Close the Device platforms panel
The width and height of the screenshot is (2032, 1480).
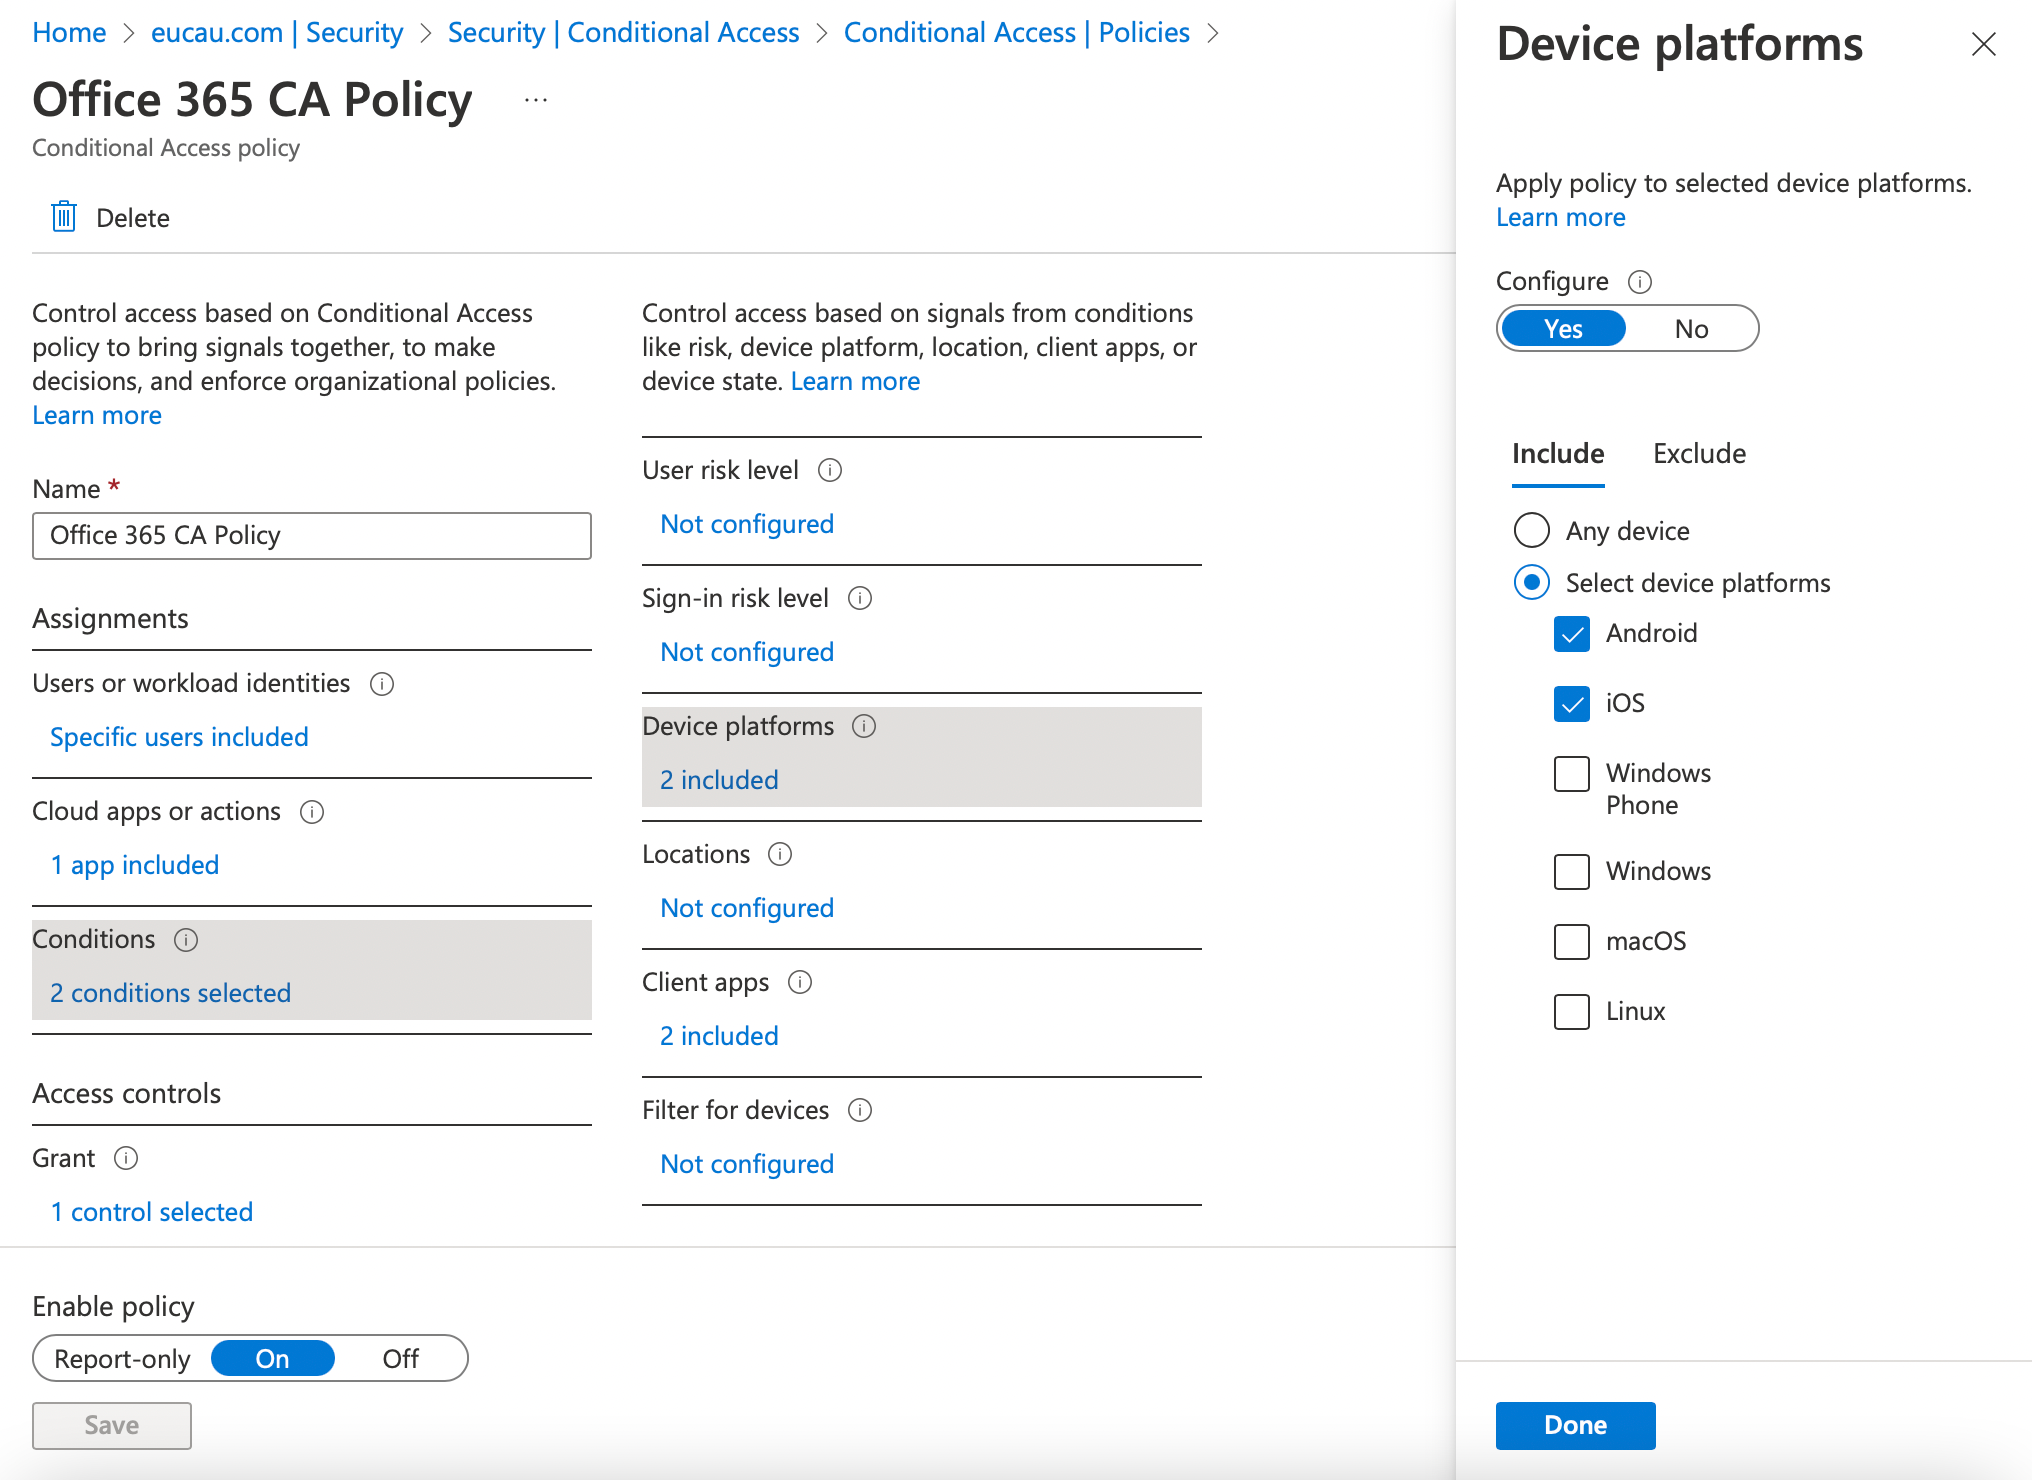coord(1983,44)
